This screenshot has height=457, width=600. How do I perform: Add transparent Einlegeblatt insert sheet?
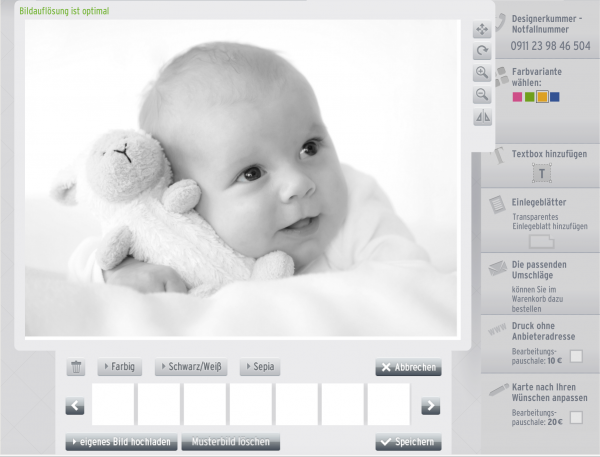point(540,241)
